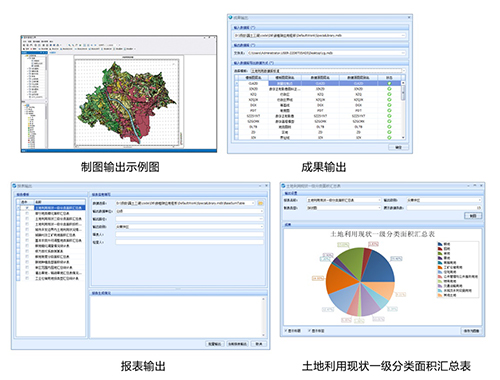Toggle the first checkbox below the pie chart
Viewport: 500px width, 380px height.
point(286,331)
